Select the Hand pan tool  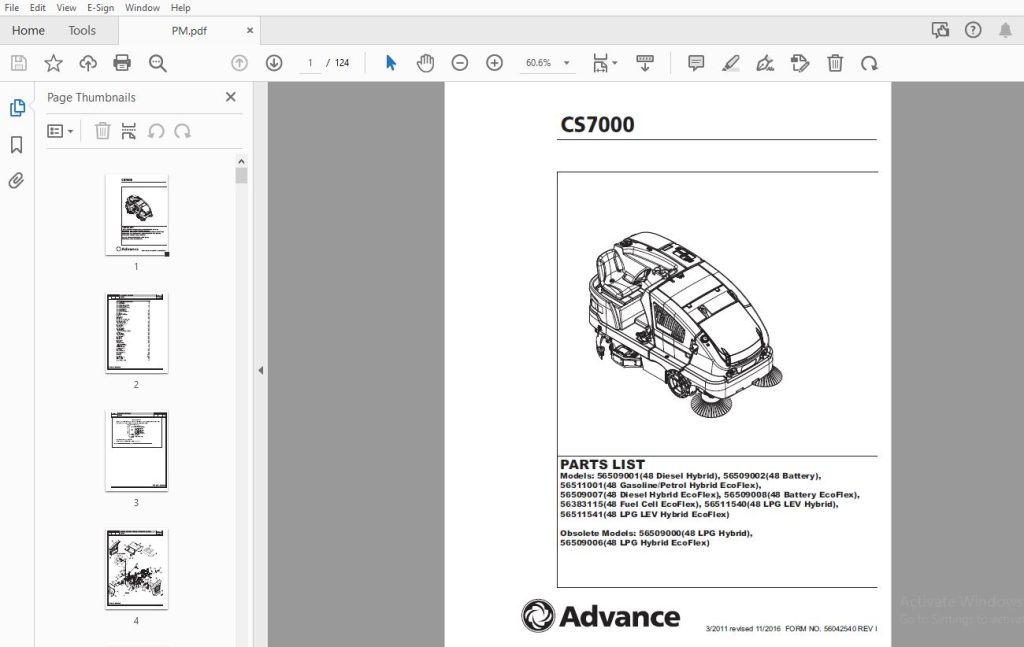425,63
